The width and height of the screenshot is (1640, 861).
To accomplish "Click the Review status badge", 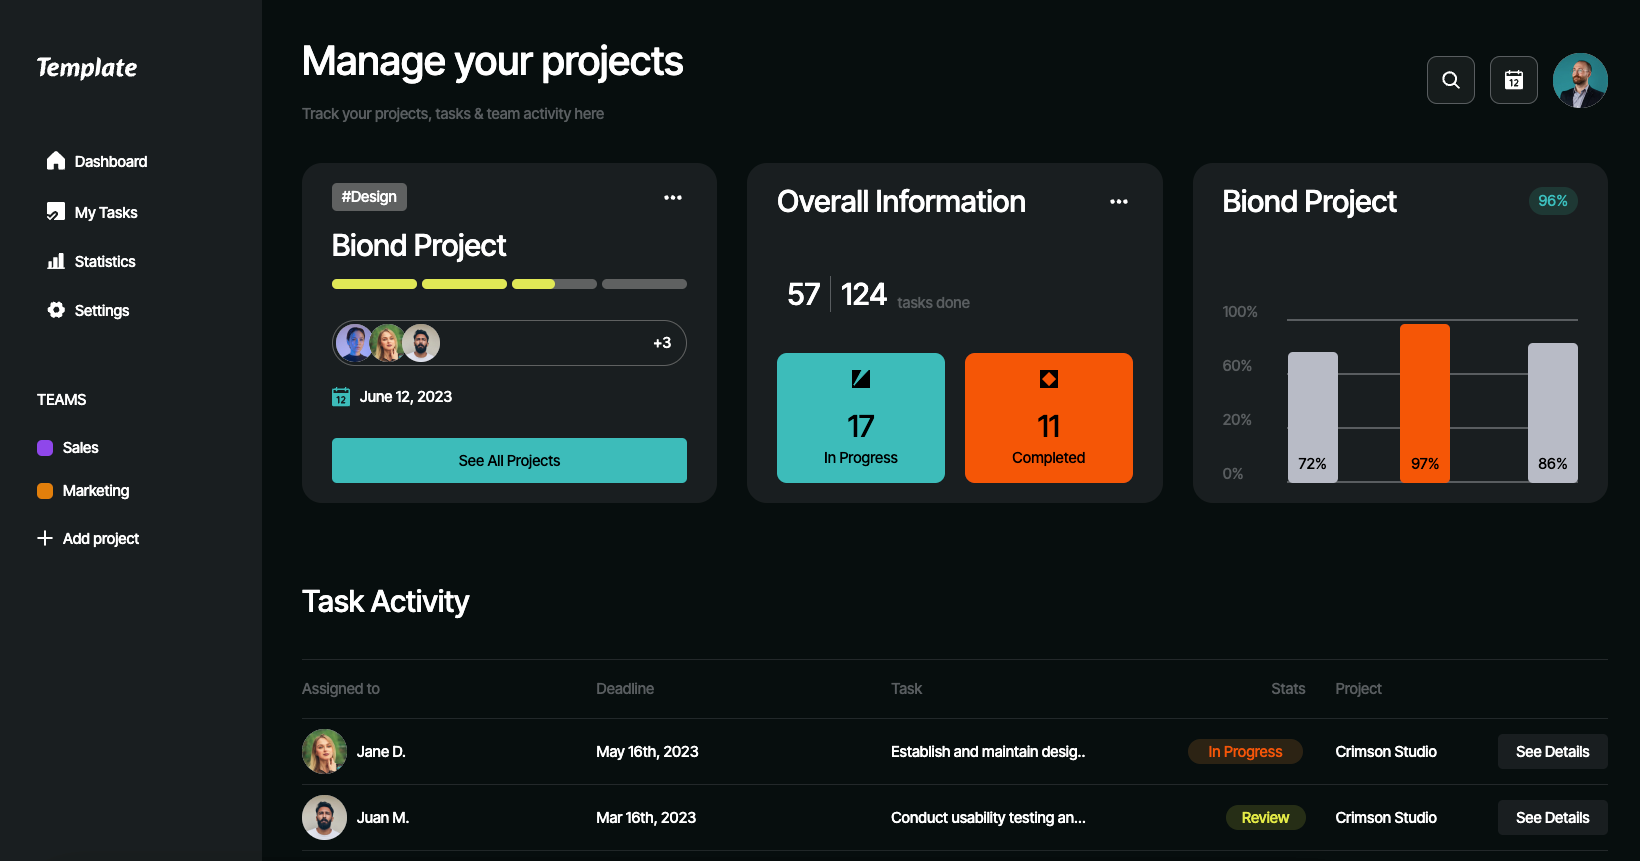I will [1265, 818].
